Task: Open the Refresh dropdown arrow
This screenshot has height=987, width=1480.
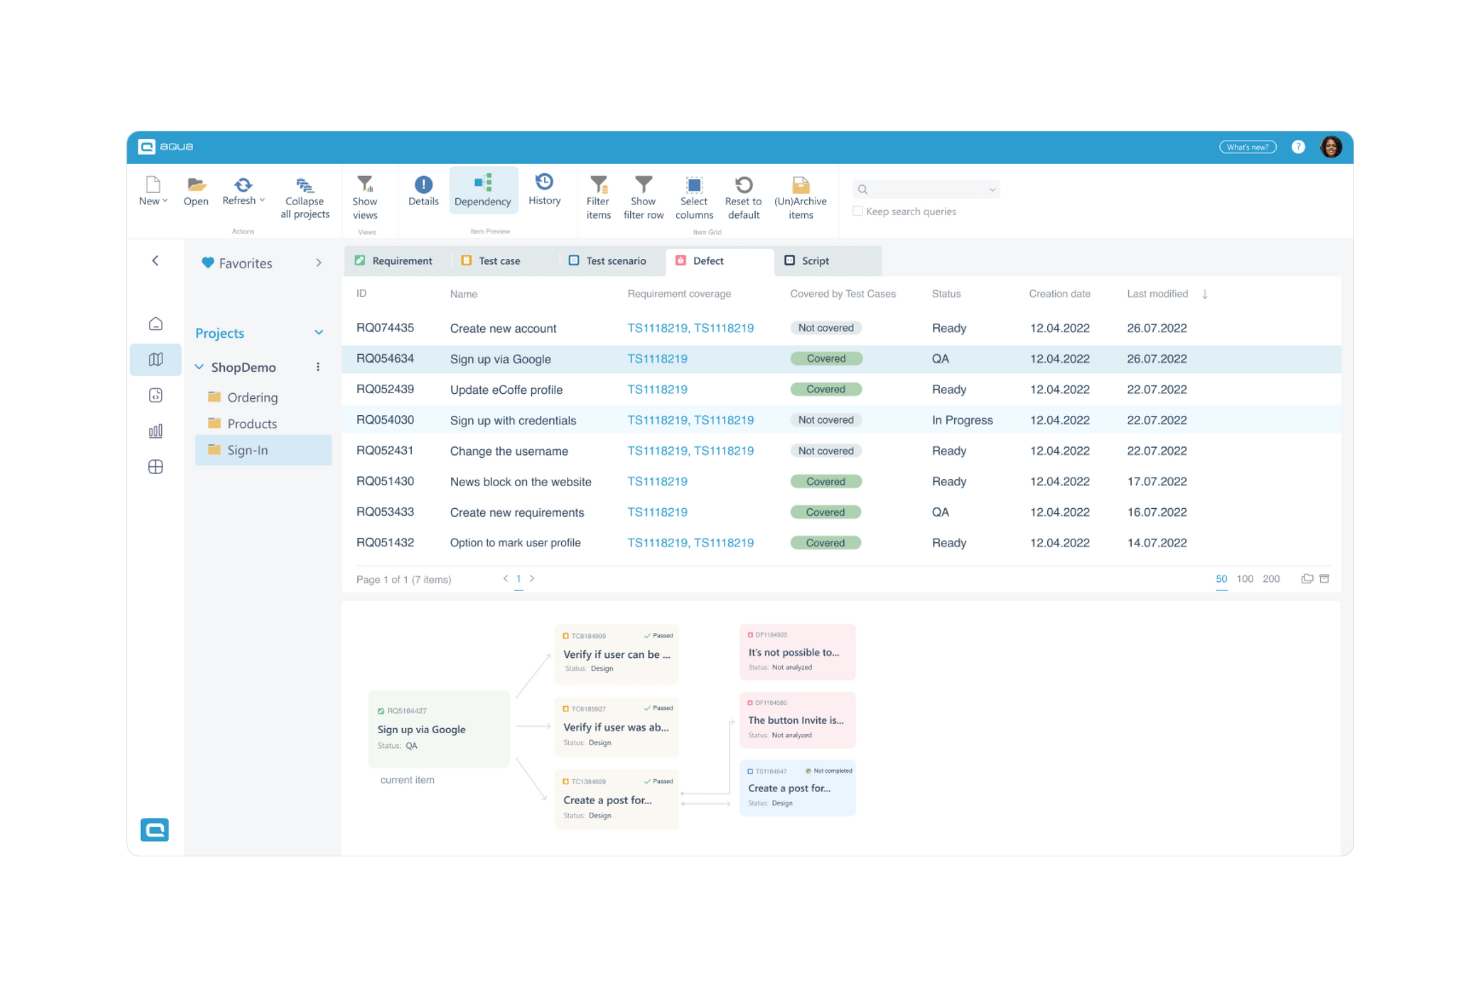Action: 262,199
